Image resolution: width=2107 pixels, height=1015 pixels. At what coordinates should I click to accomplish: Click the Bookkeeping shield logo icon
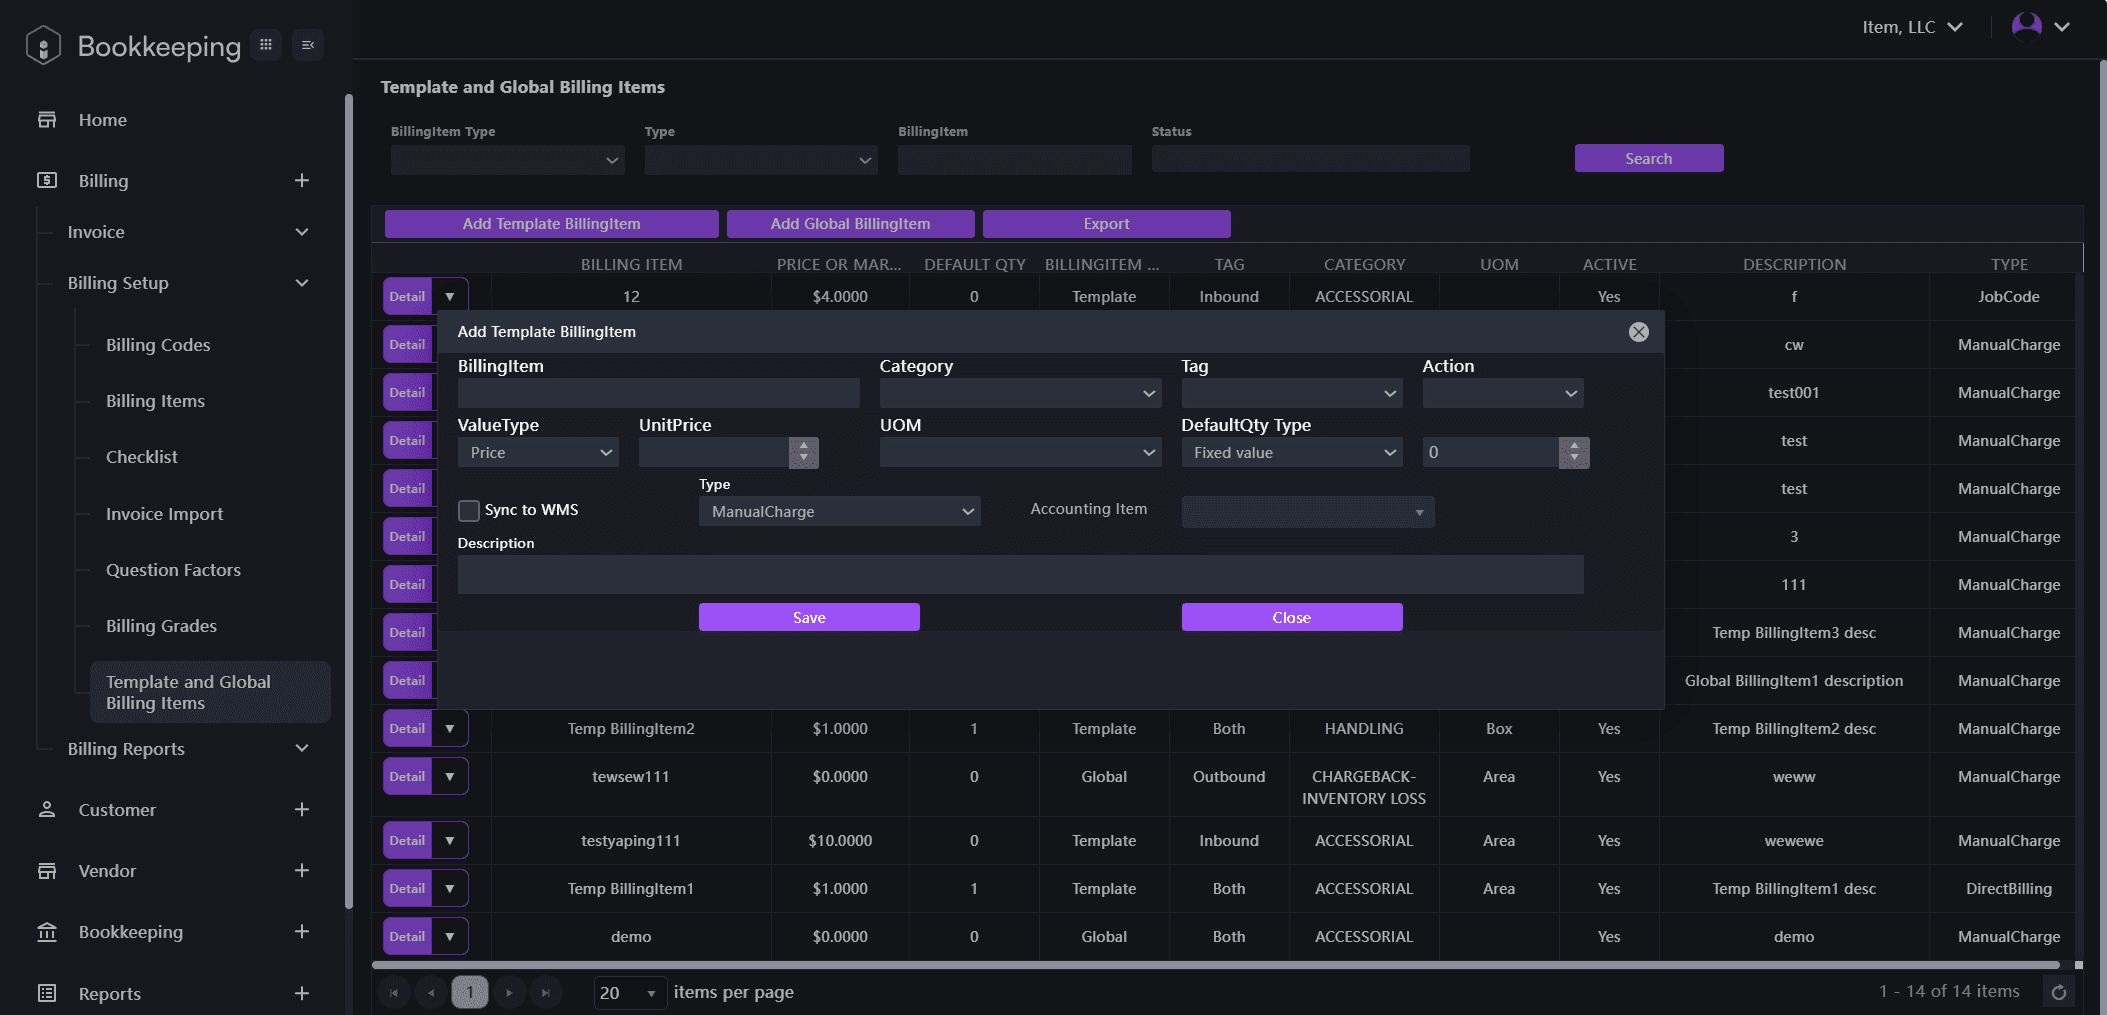[43, 46]
